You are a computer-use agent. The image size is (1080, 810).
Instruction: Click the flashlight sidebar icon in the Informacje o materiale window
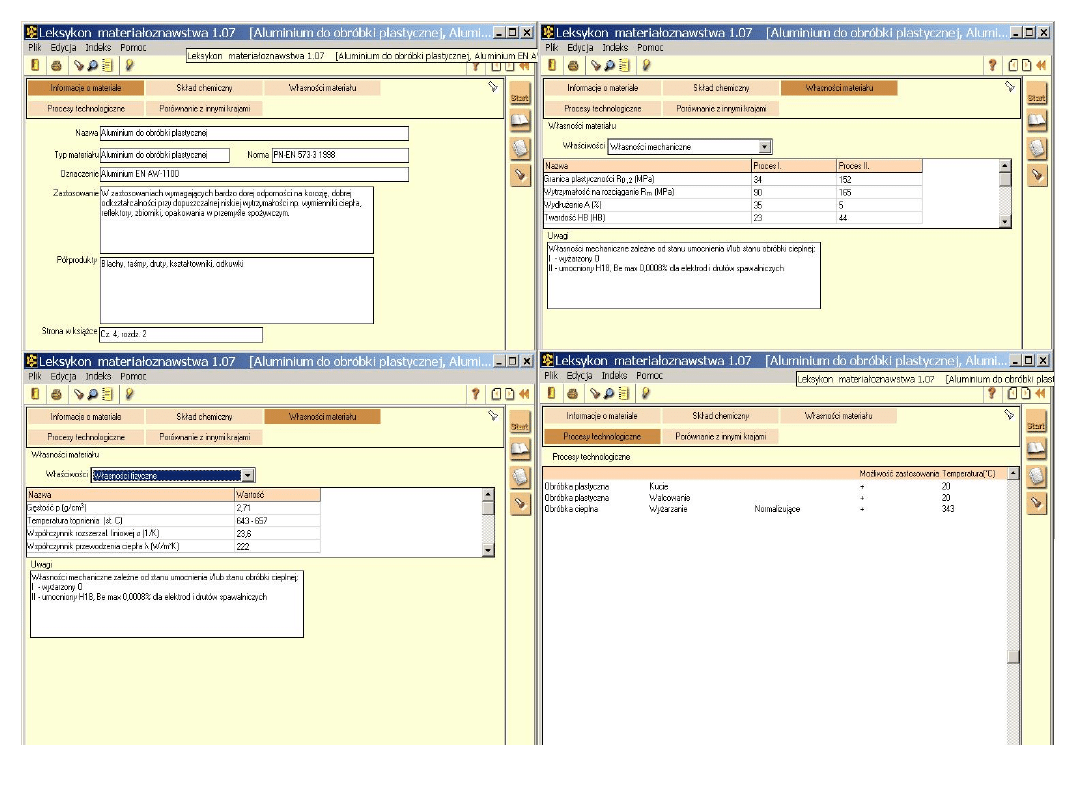(519, 174)
